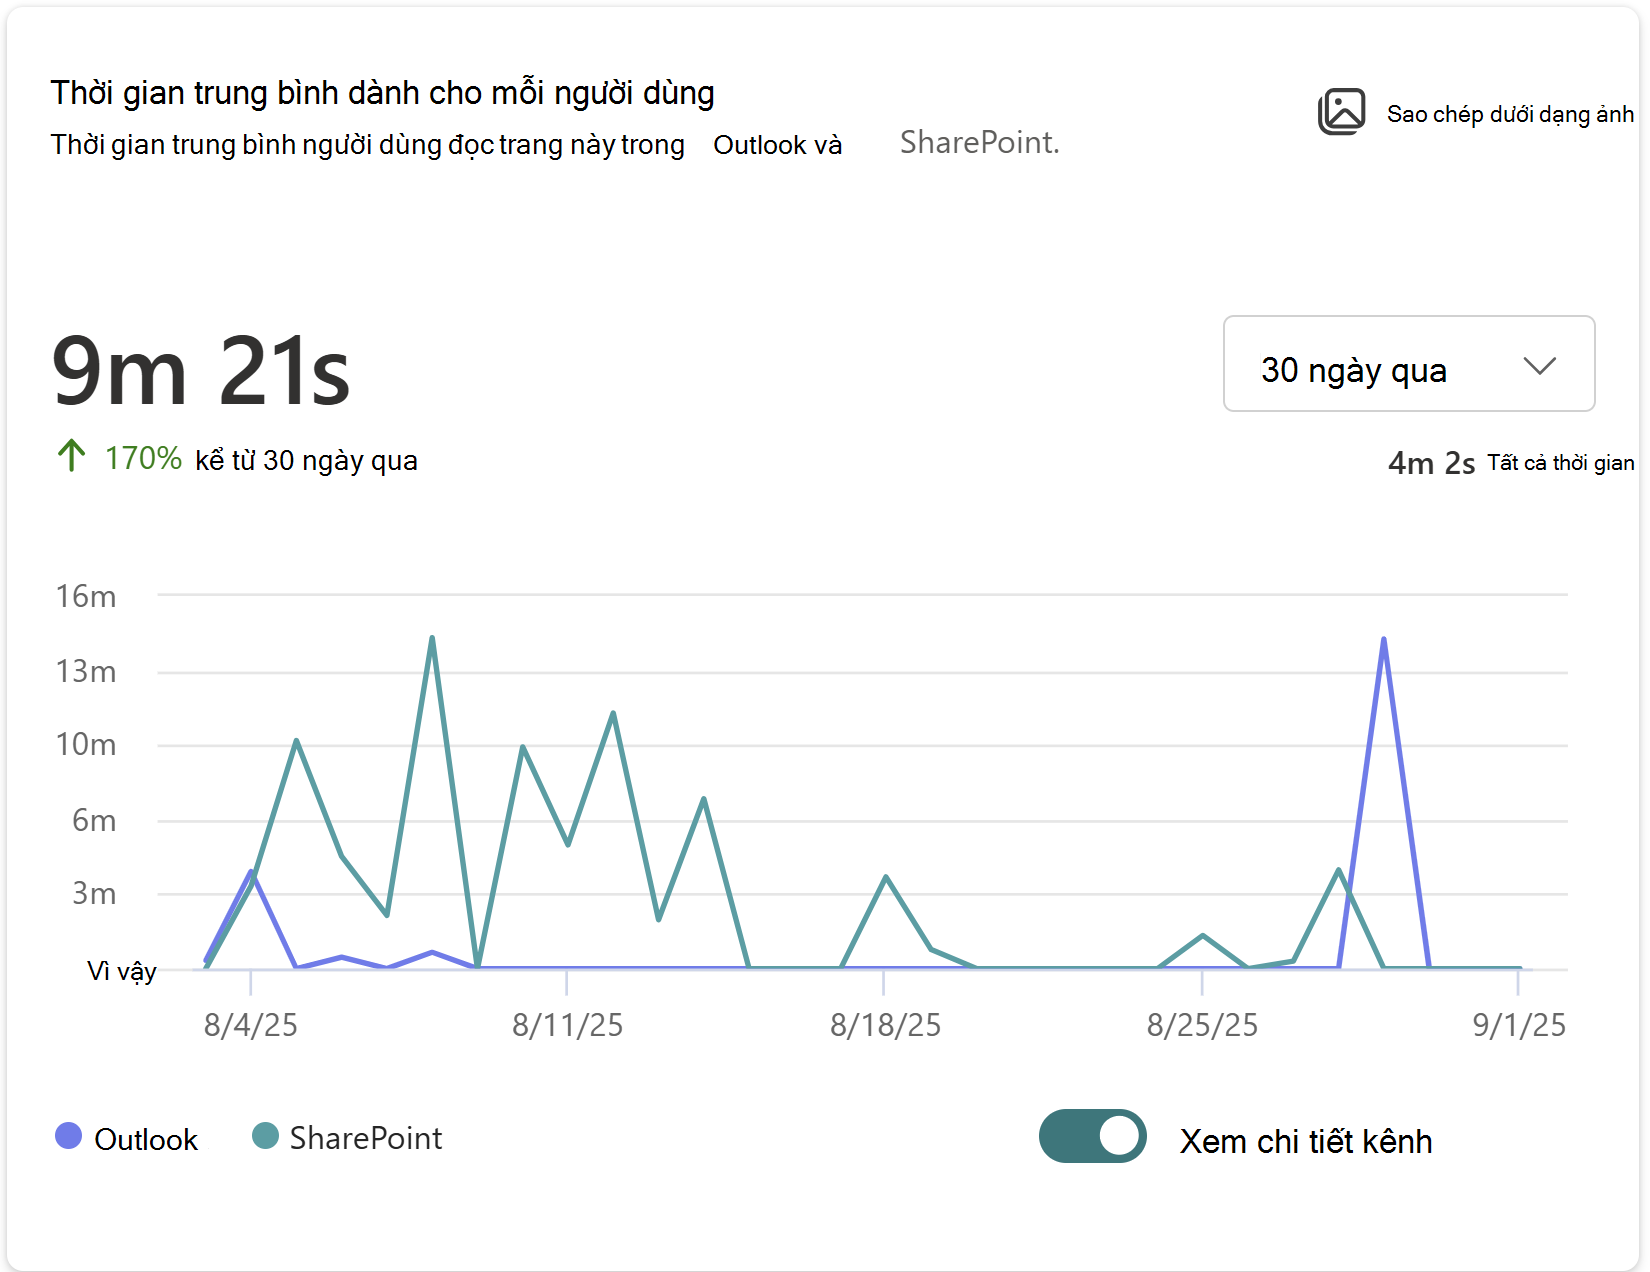Image resolution: width=1650 pixels, height=1272 pixels.
Task: Click the green upward trend arrow
Action: (x=71, y=456)
